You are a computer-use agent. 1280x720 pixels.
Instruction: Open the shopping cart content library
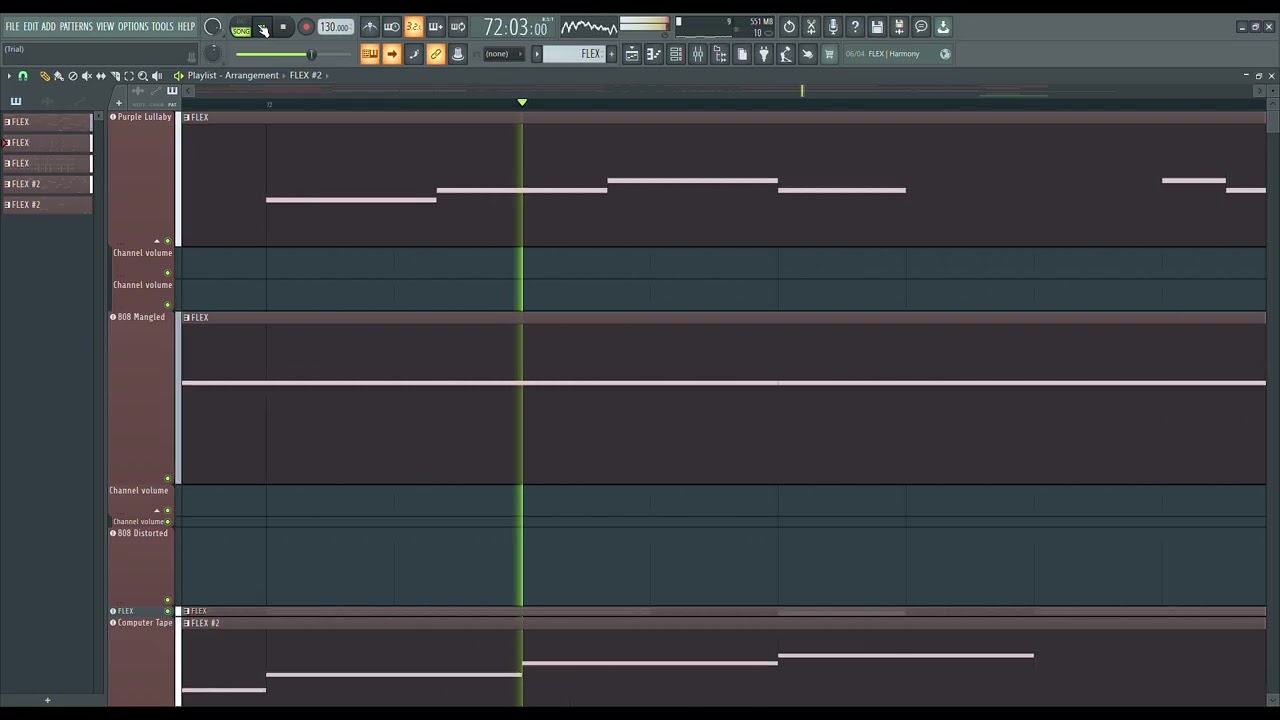pyautogui.click(x=829, y=54)
